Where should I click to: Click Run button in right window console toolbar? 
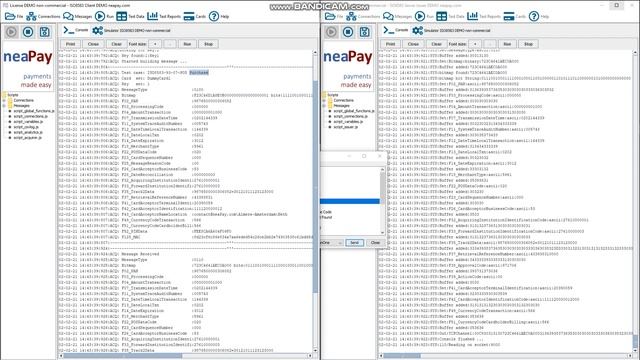[507, 44]
